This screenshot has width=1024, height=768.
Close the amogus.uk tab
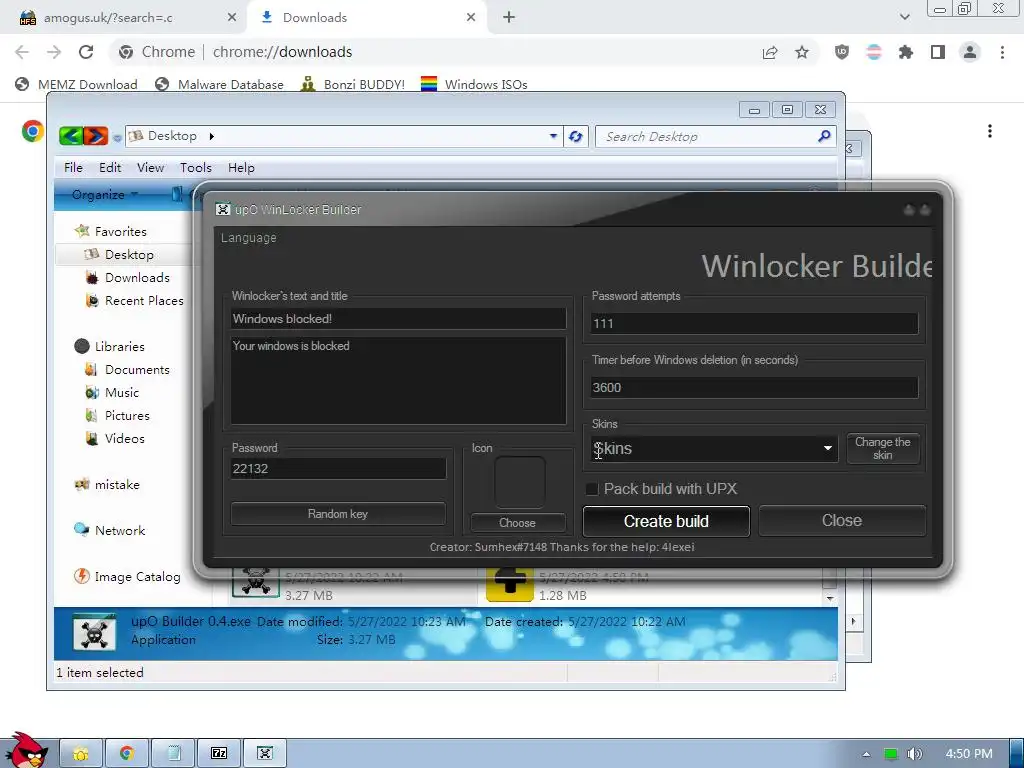coord(232,18)
